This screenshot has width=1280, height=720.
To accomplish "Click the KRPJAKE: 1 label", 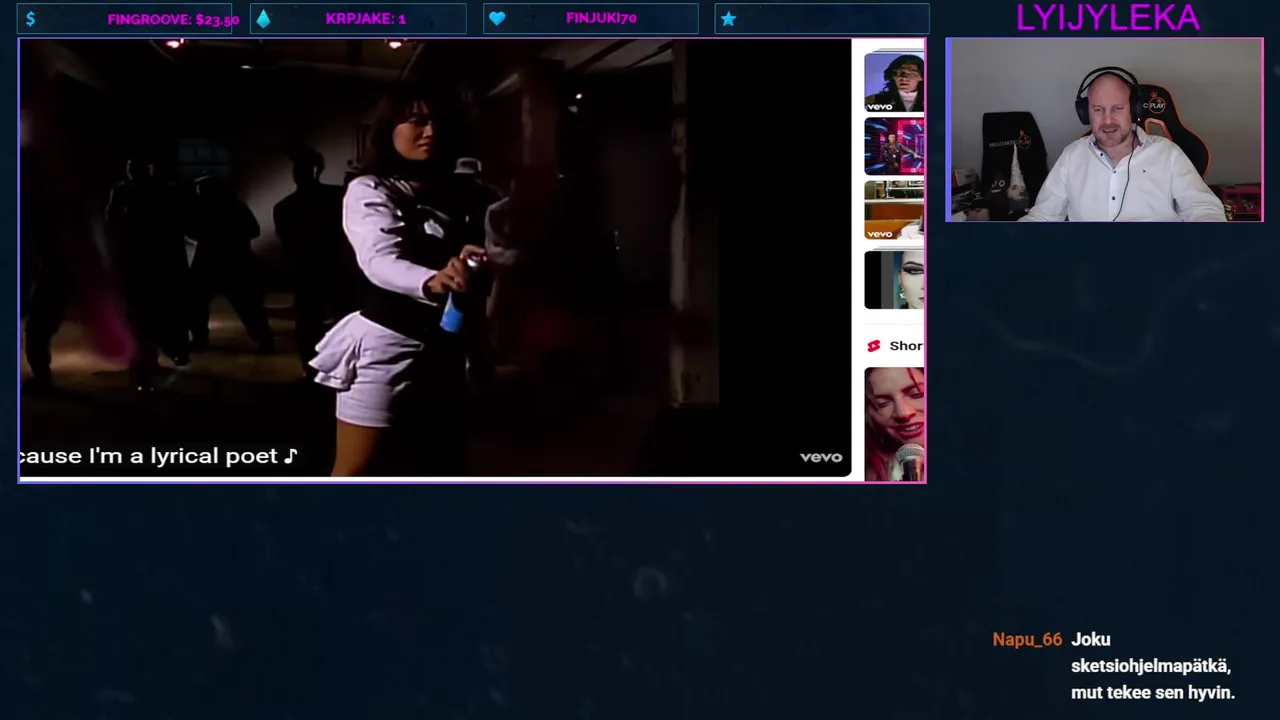I will coord(365,19).
